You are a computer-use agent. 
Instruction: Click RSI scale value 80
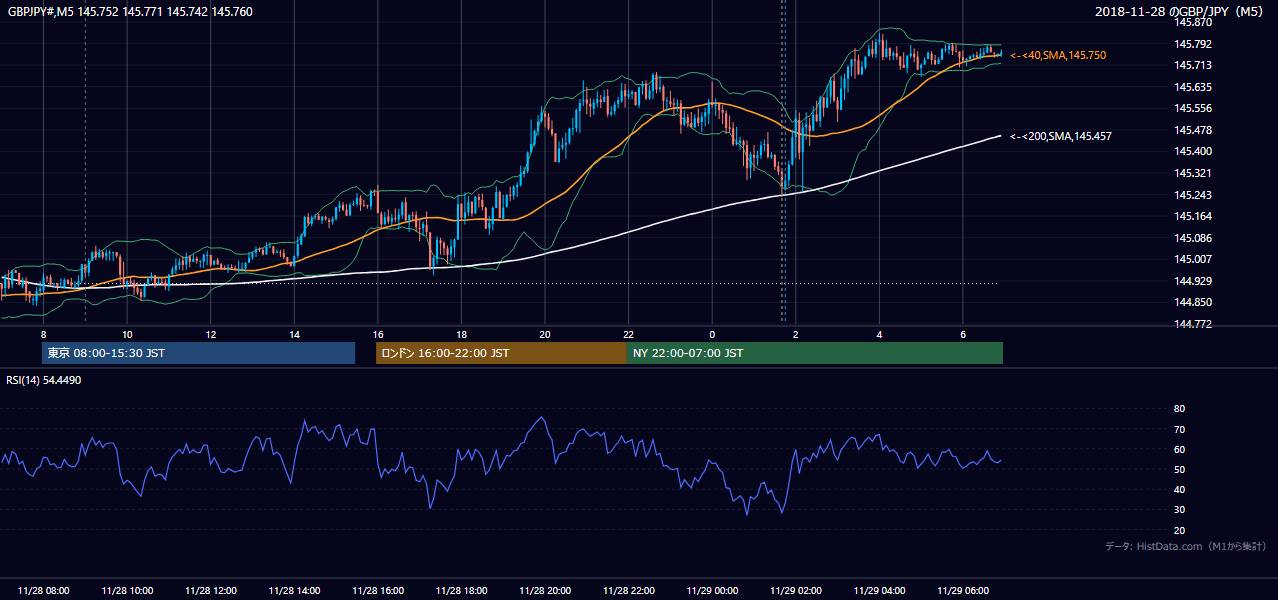[1179, 409]
